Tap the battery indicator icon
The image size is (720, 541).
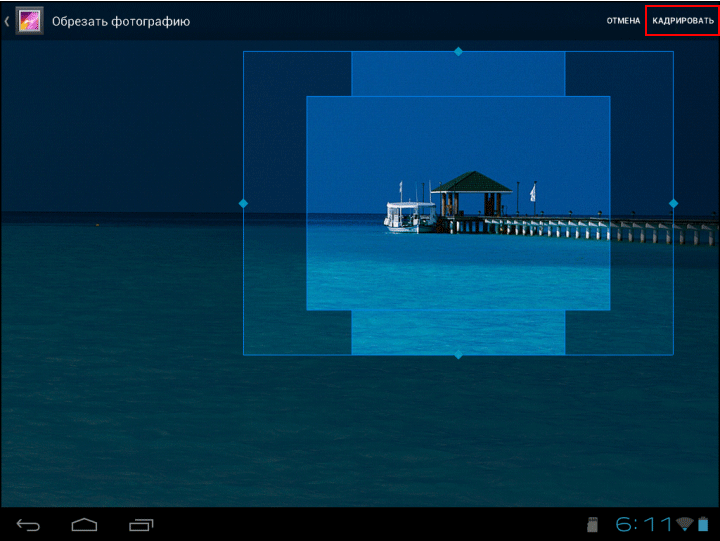(x=702, y=524)
